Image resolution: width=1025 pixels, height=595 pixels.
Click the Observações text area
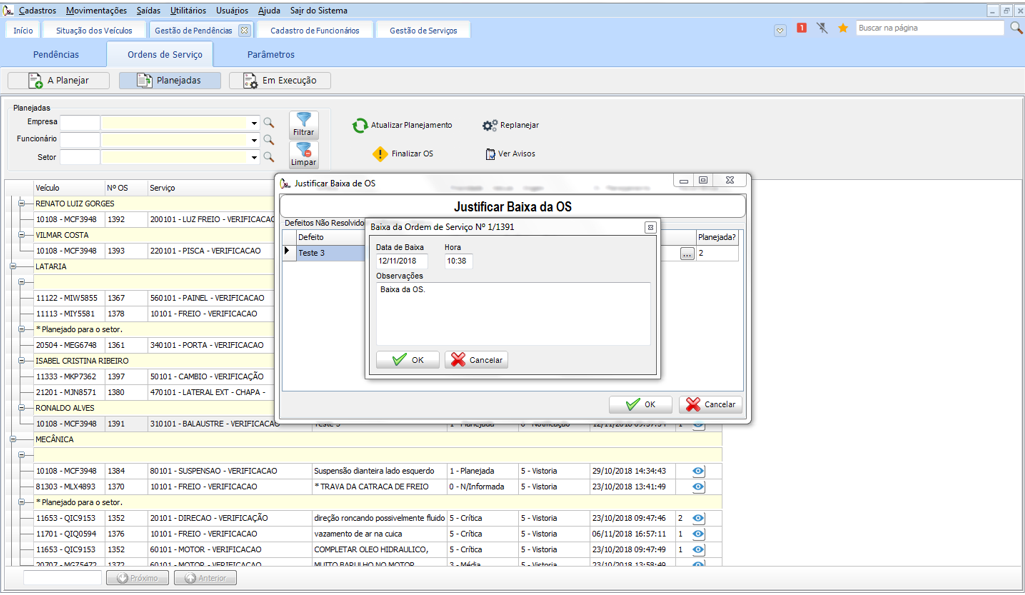coord(512,313)
